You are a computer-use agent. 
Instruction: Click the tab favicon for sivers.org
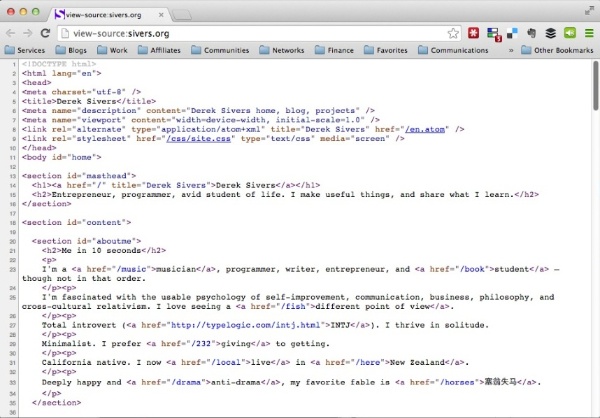[x=59, y=15]
